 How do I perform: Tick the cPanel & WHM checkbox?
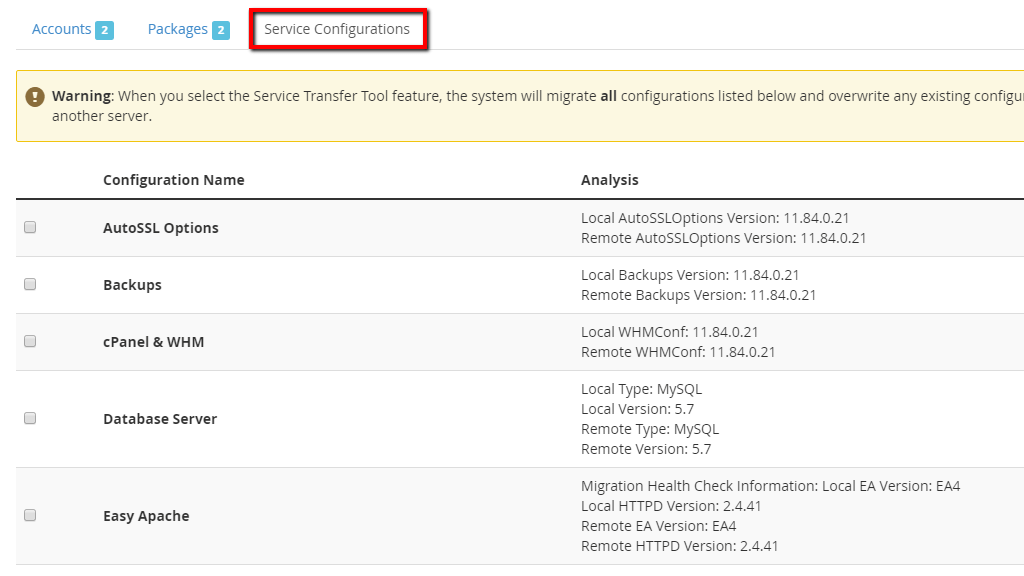(x=30, y=342)
